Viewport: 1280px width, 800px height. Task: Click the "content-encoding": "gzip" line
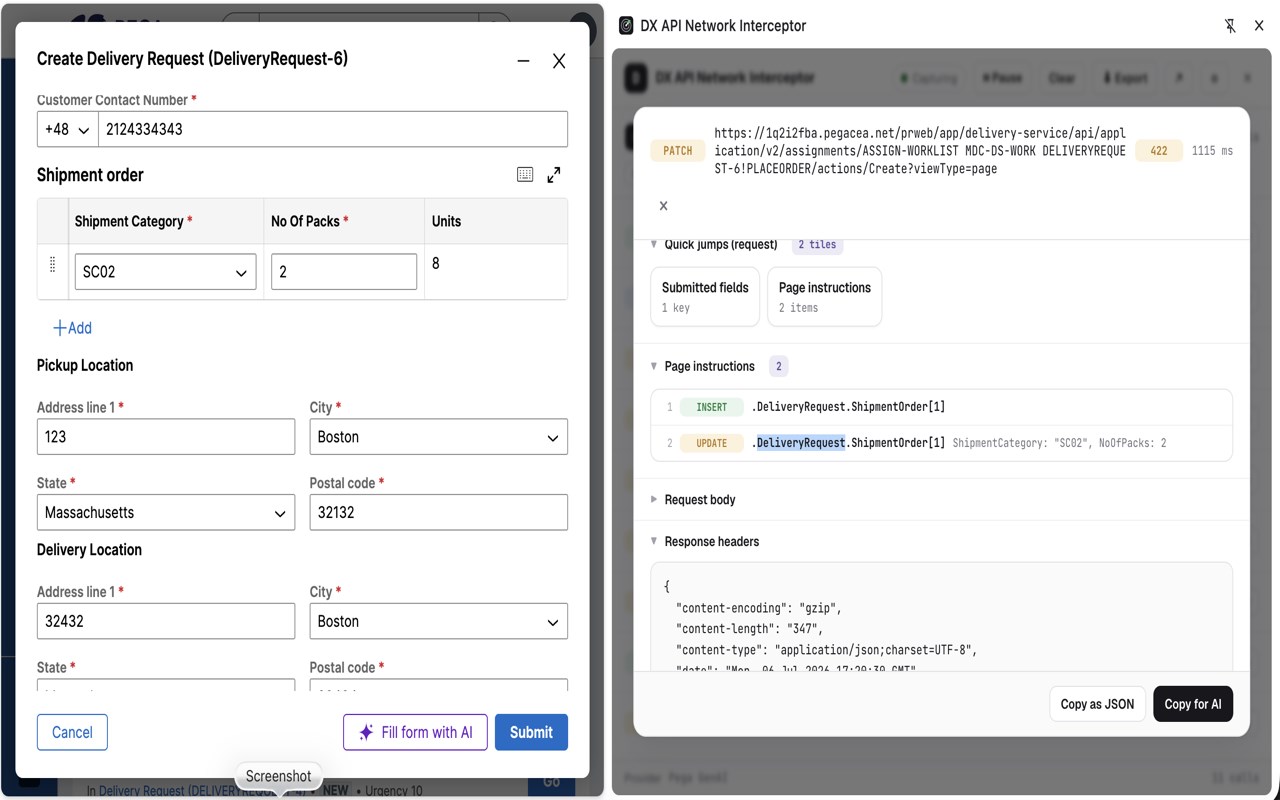pyautogui.click(x=758, y=608)
